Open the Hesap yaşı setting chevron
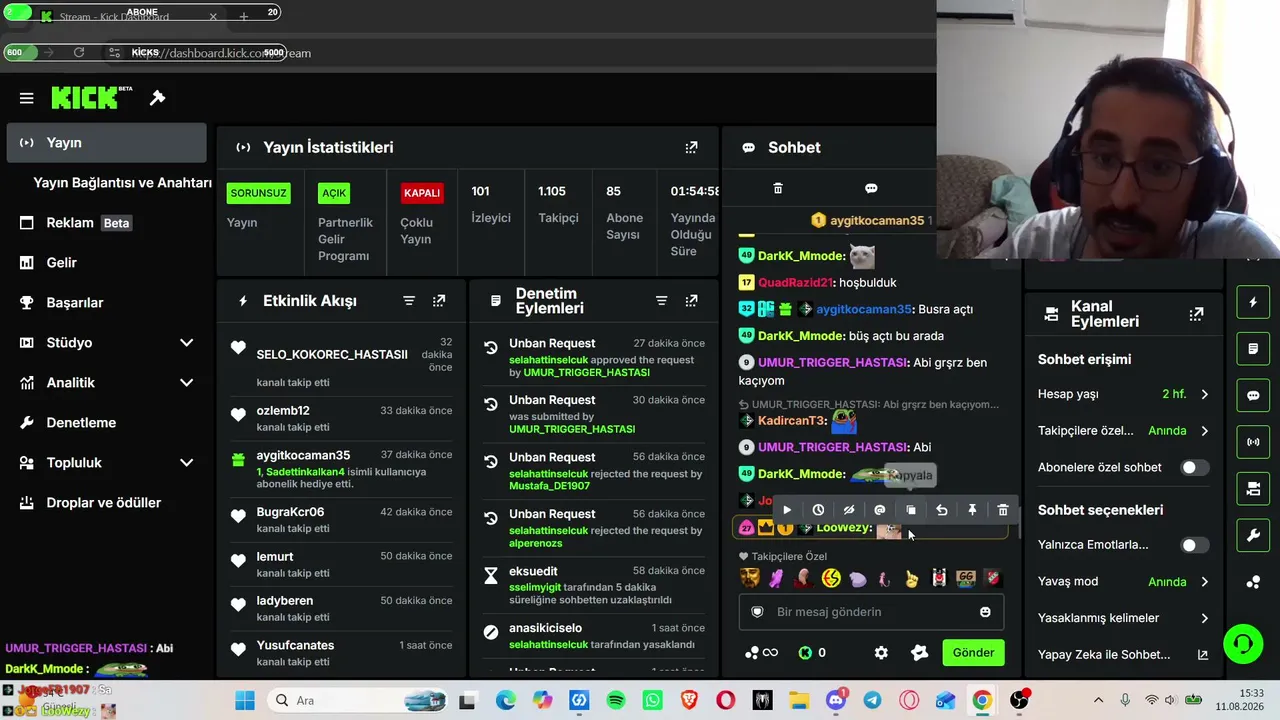 tap(1204, 394)
